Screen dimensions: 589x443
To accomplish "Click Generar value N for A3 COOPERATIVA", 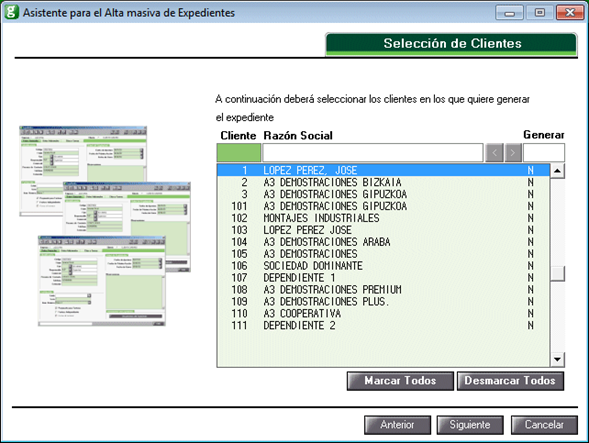I will [530, 314].
